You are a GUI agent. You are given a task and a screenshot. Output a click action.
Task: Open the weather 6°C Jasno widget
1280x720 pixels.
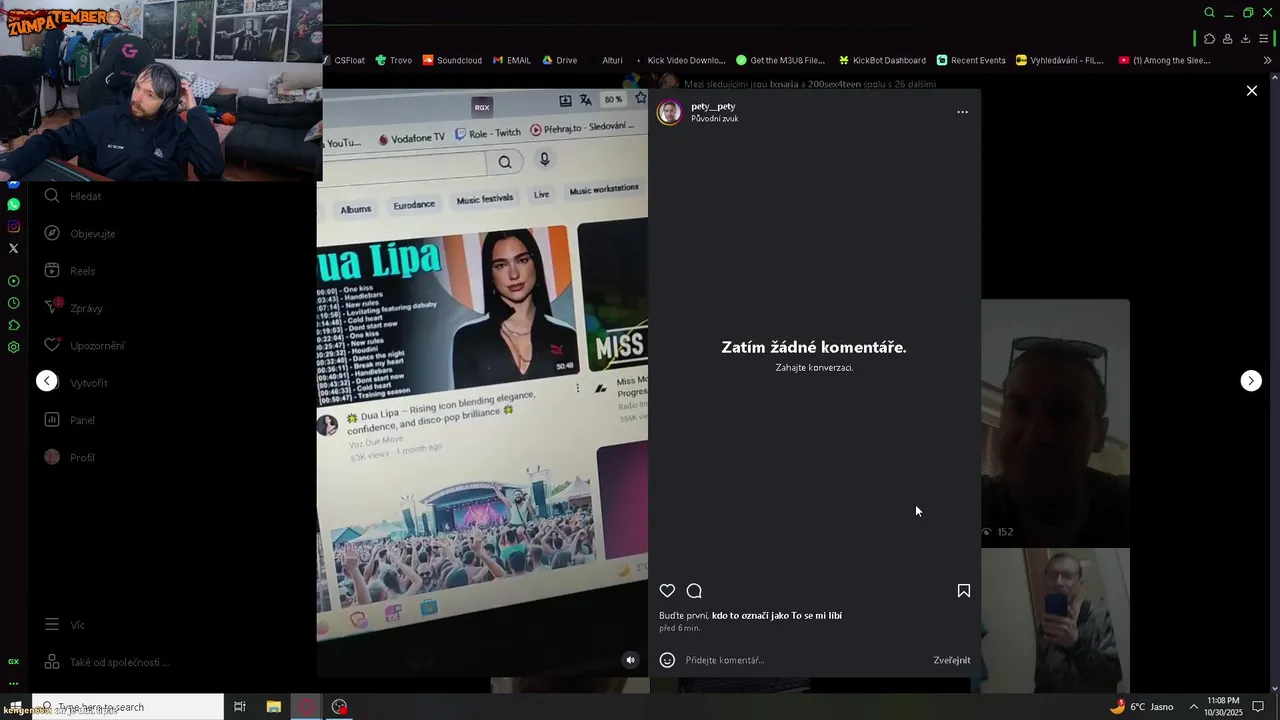tap(1141, 707)
